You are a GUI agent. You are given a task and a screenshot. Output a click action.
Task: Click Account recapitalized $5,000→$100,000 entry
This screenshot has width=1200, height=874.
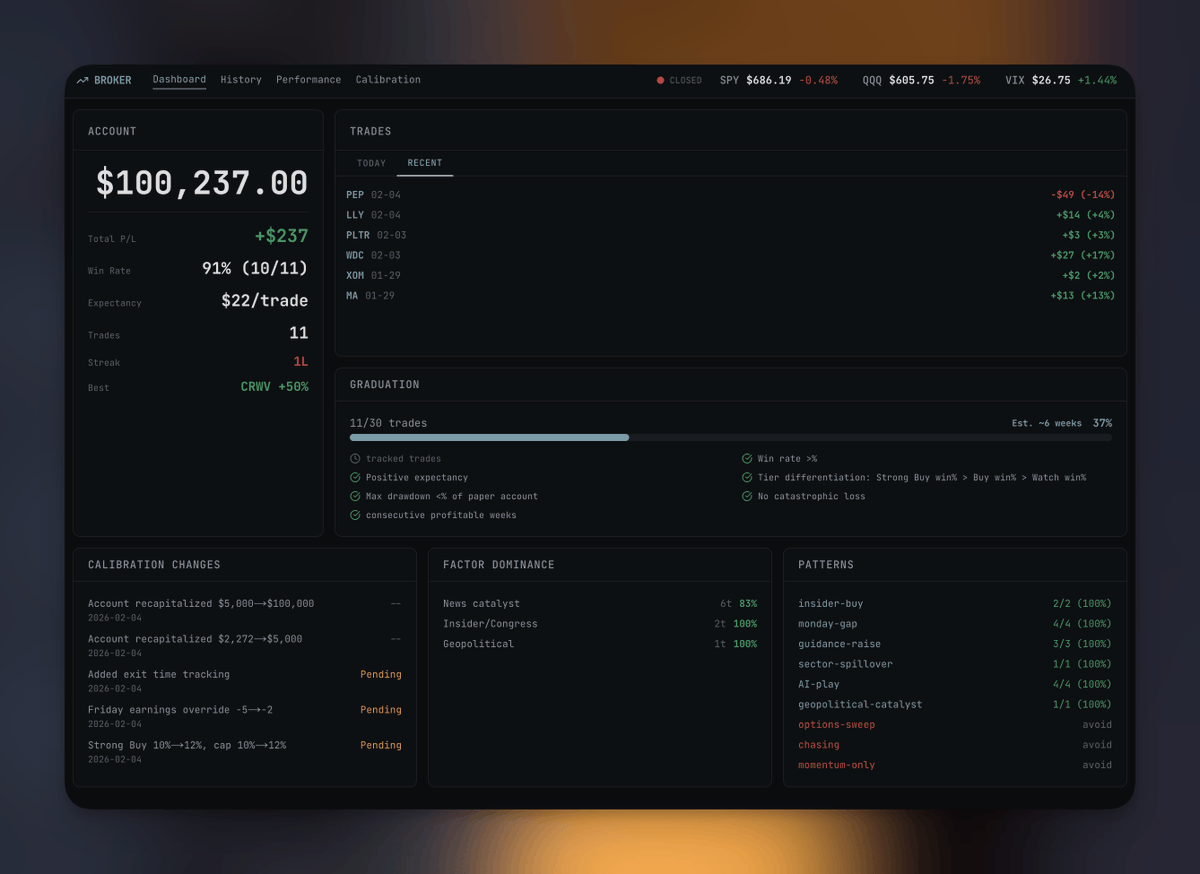tap(245, 610)
